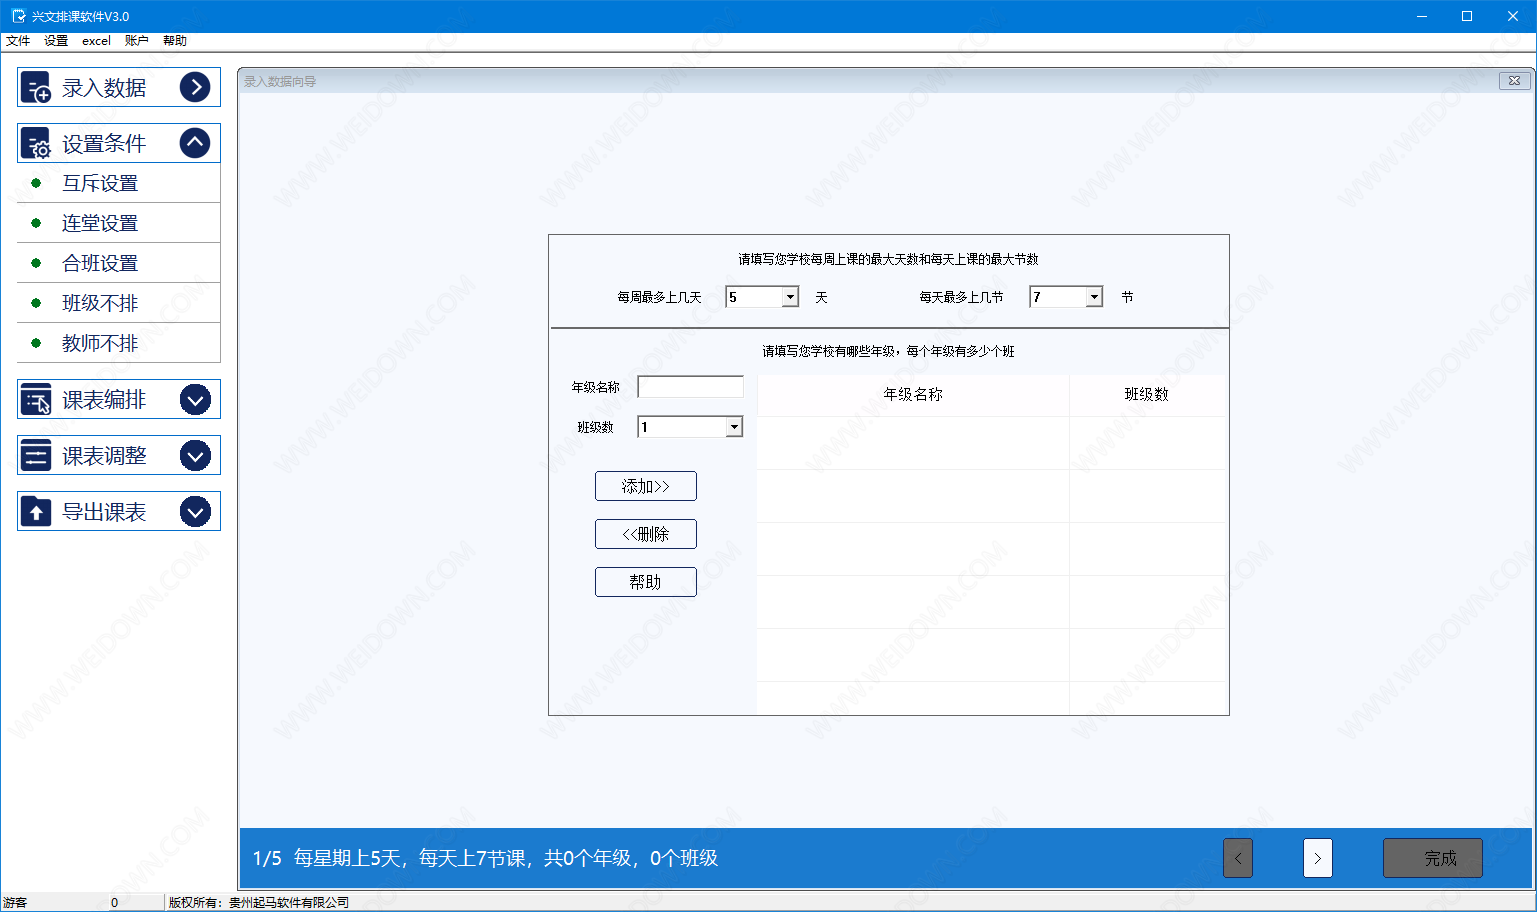Click the 课表调整 adjust icon
This screenshot has width=1537, height=912.
click(x=36, y=456)
